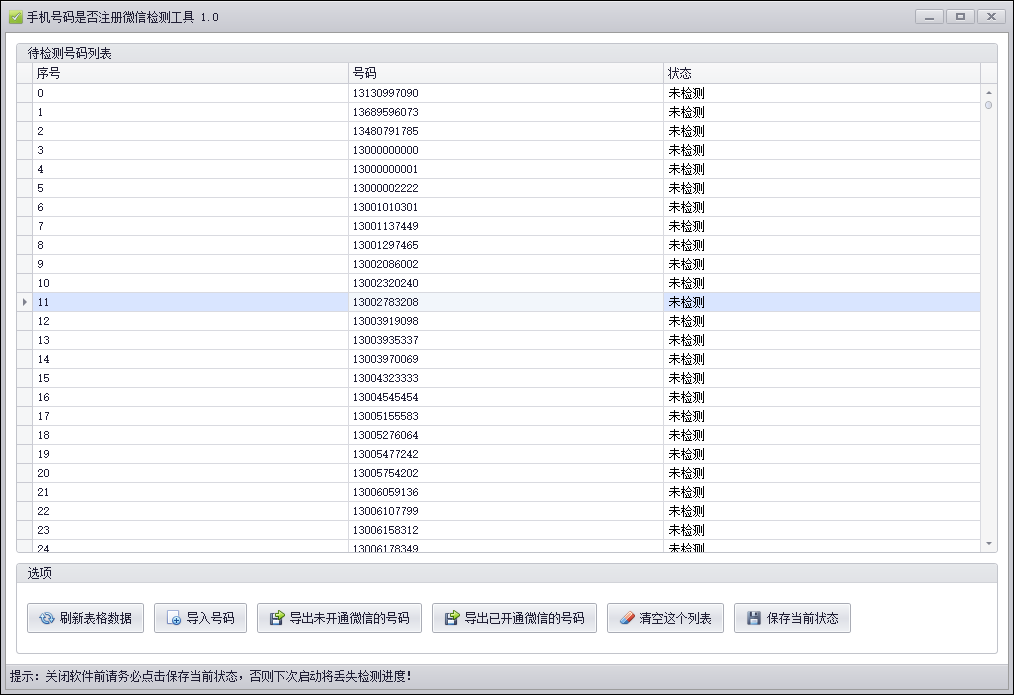Click the export icon on 导出已开通微信的号码
Screen dimensions: 1014x695
(x=452, y=618)
